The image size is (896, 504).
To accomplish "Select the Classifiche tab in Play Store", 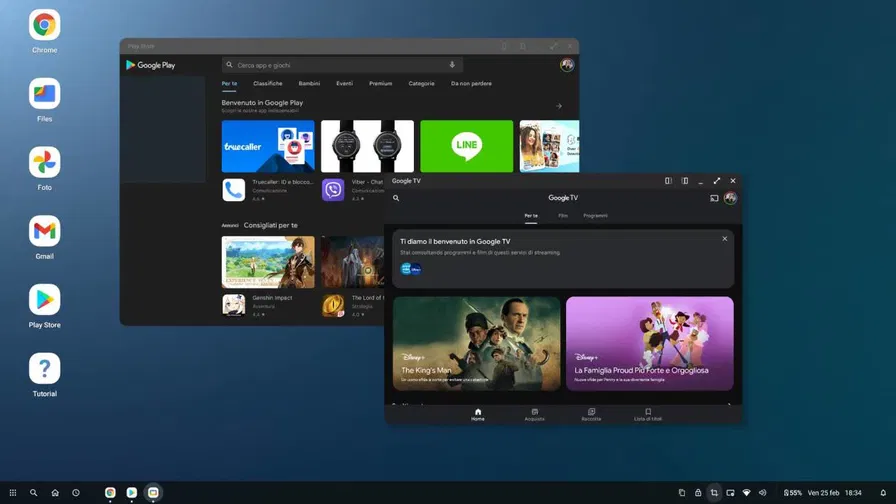I will click(267, 84).
